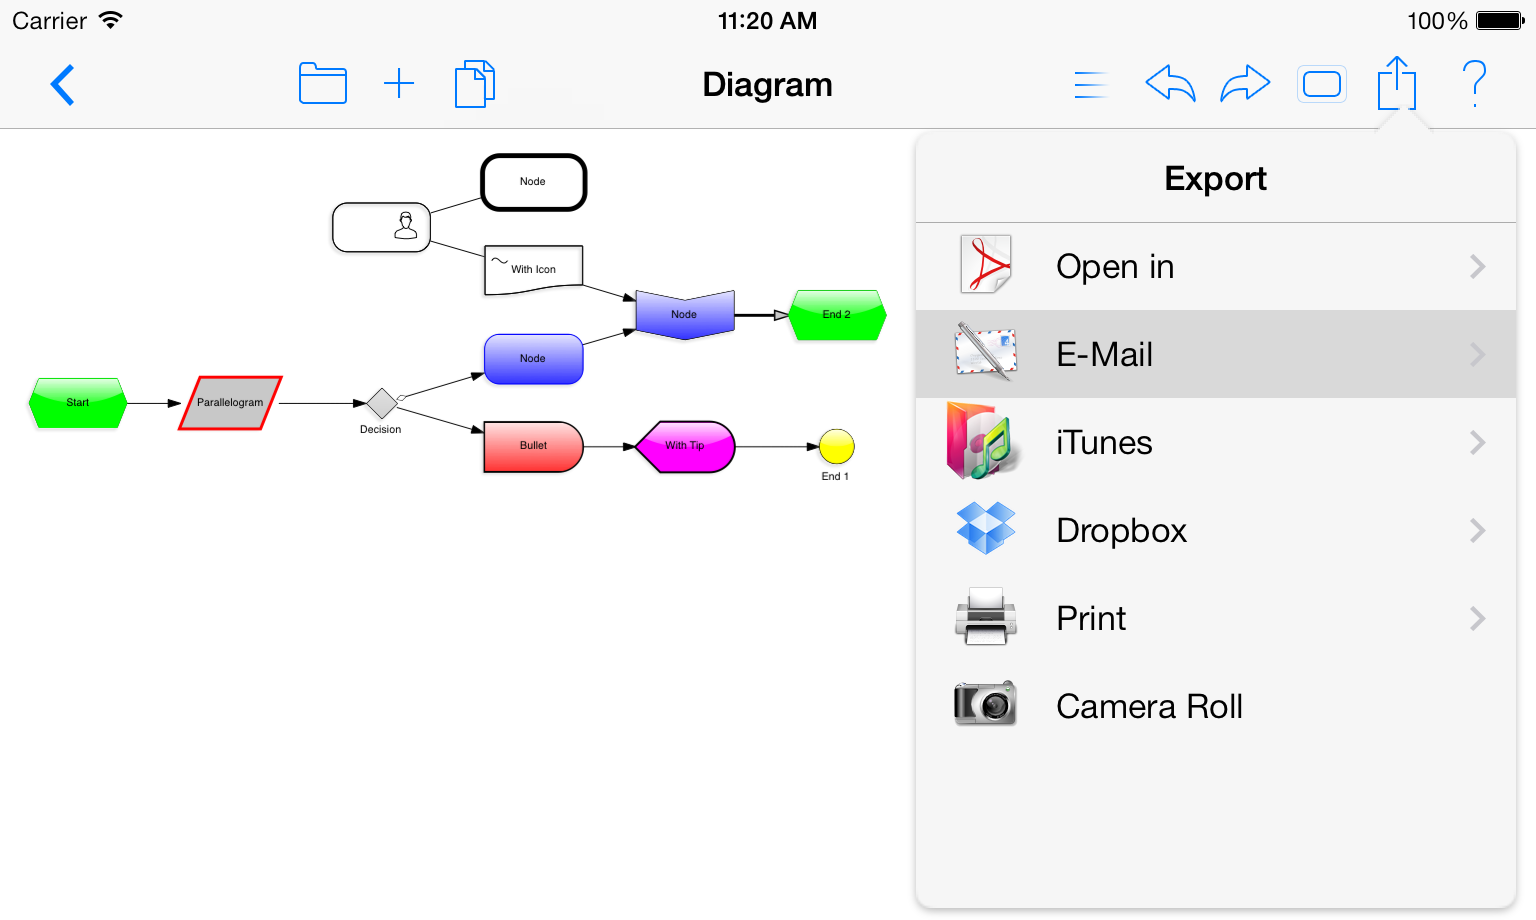Screen dimensions: 1536x920
Task: Undo the last action
Action: (1170, 84)
